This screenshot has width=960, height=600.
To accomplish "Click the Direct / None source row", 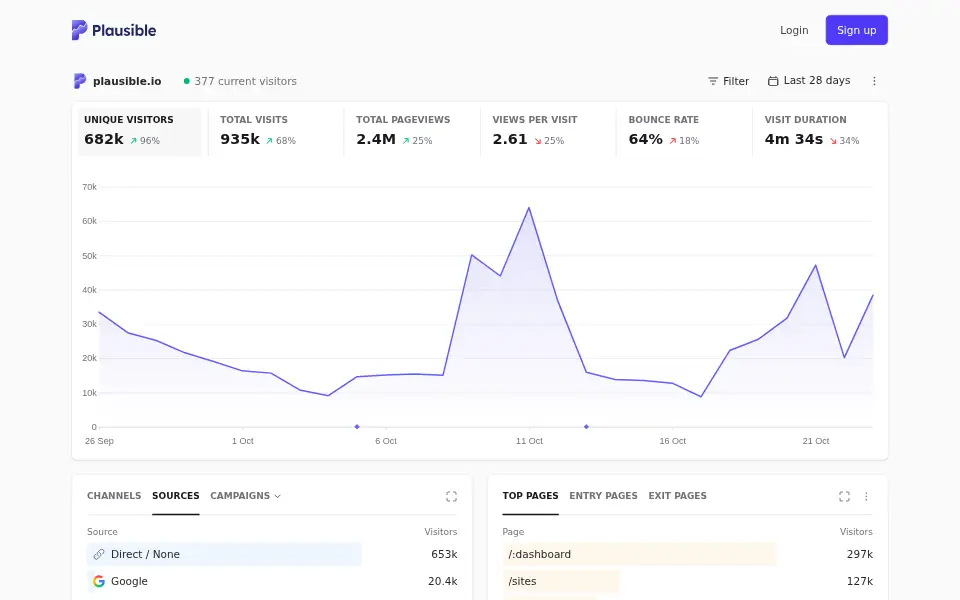I will [x=272, y=554].
